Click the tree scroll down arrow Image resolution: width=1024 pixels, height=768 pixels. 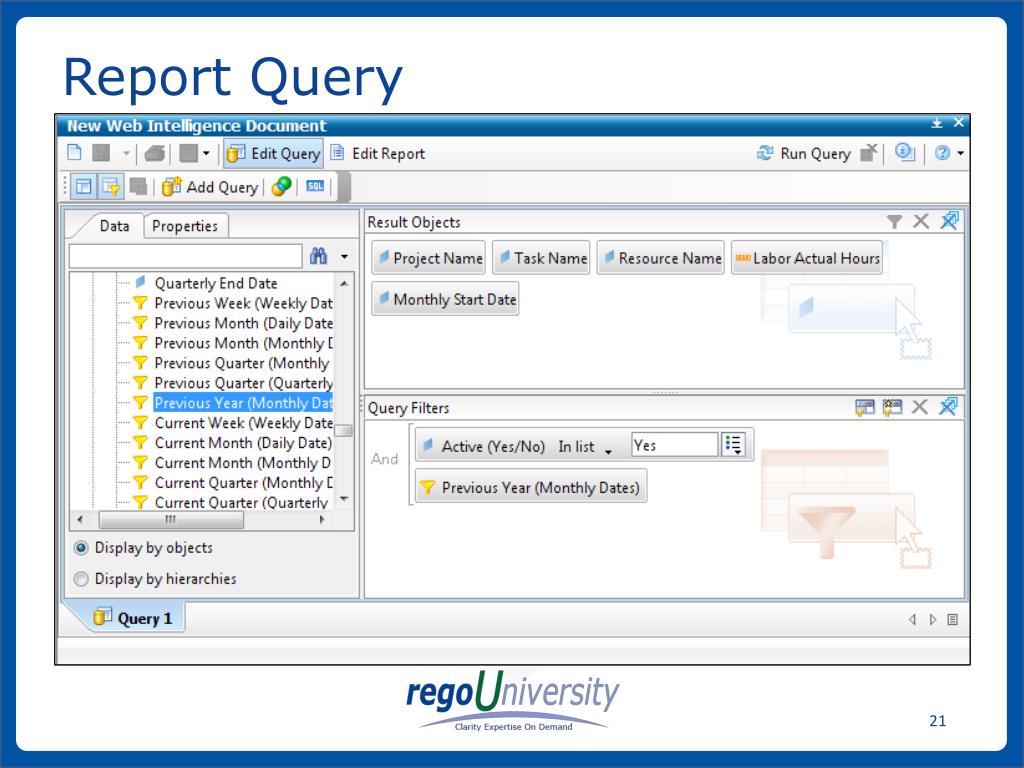pos(344,499)
